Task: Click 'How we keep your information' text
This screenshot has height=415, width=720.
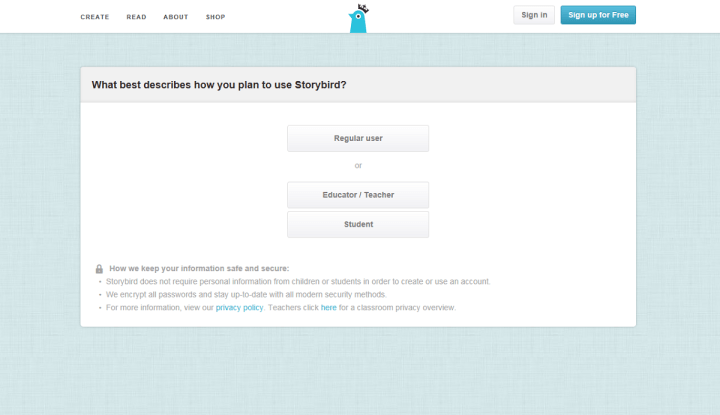Action: coord(199,269)
